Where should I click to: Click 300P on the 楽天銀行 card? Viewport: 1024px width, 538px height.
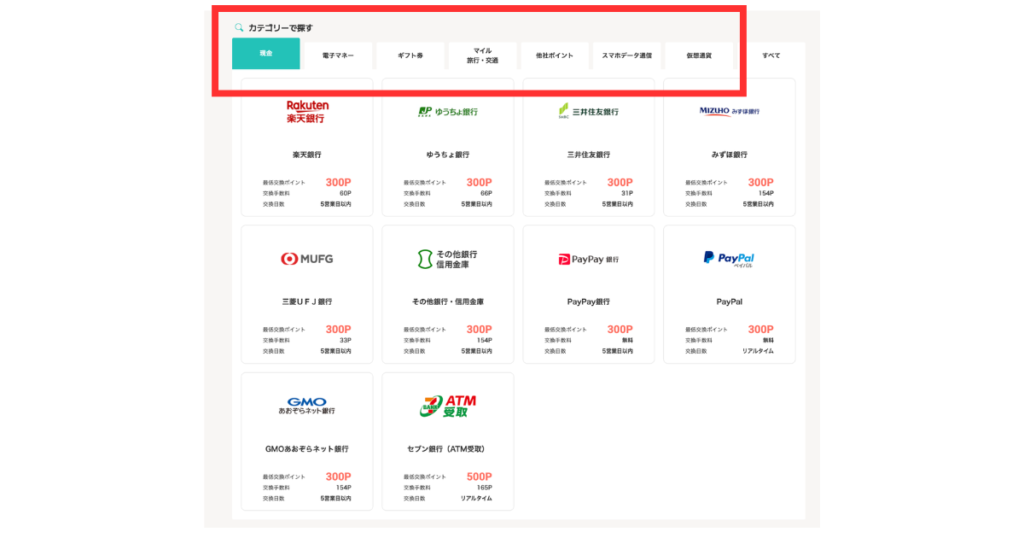pos(338,182)
